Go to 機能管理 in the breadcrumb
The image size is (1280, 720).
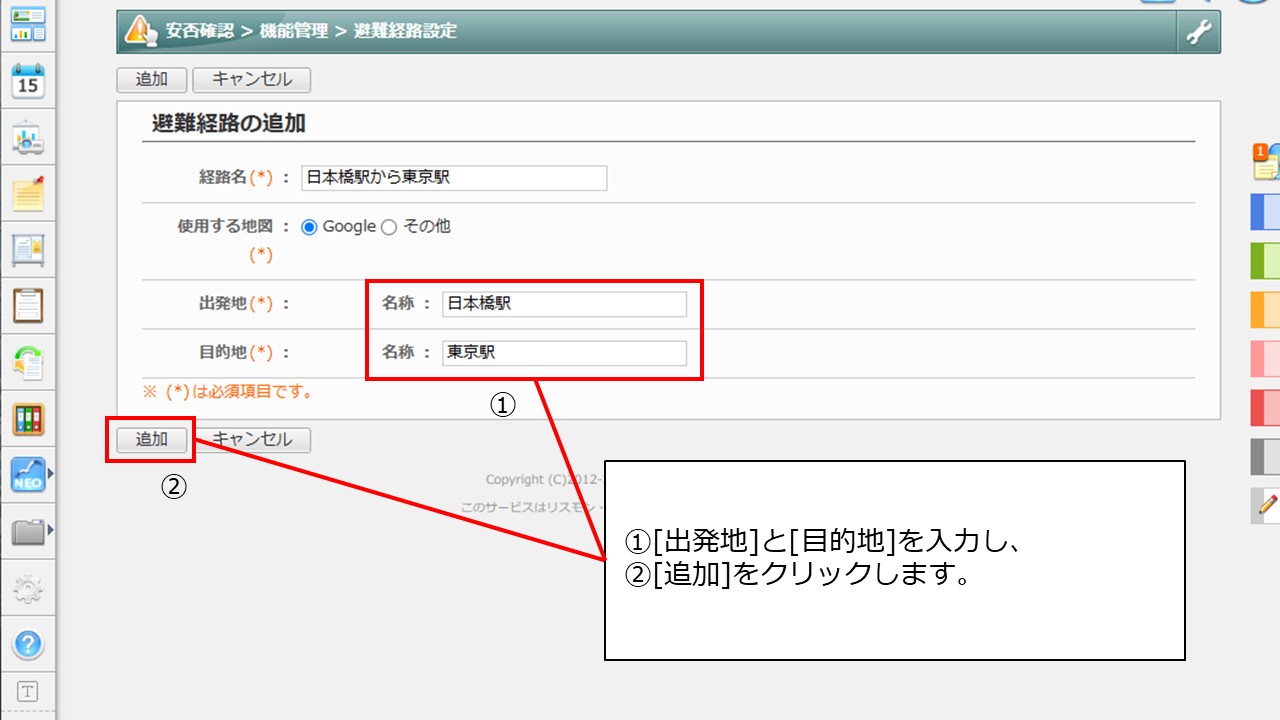click(293, 31)
